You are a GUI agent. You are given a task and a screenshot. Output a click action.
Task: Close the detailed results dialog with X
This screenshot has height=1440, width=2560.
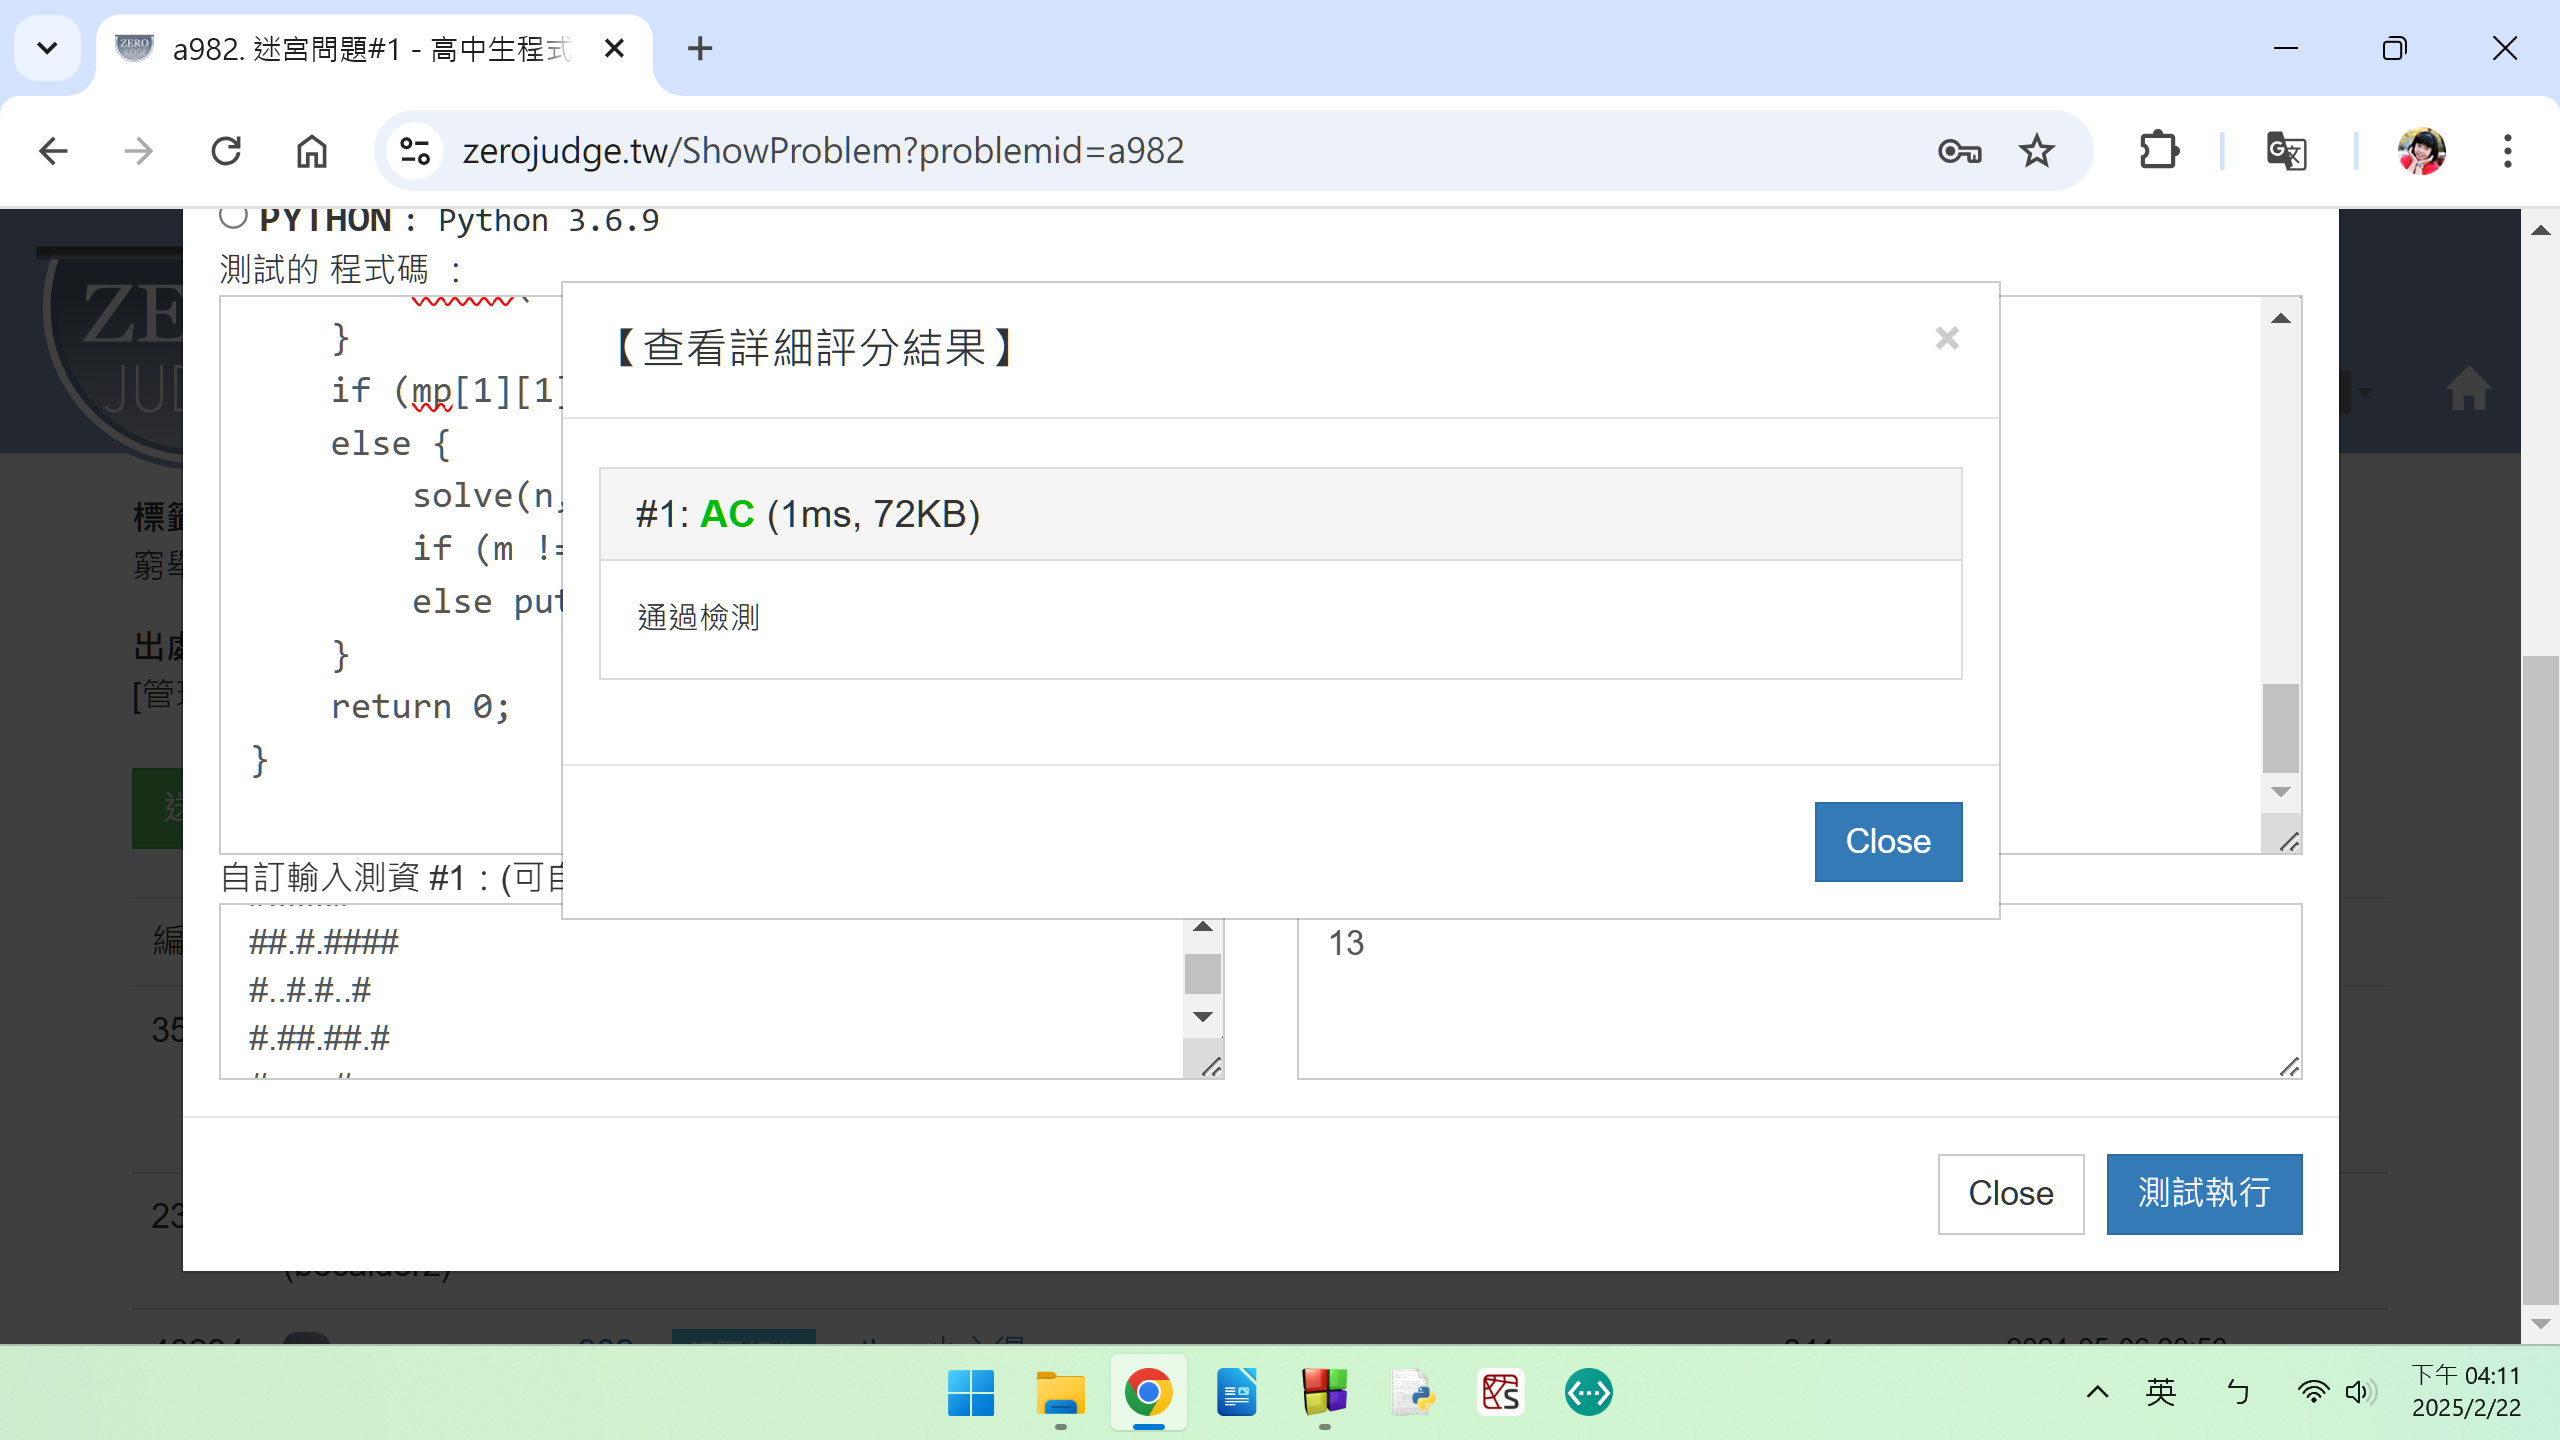1946,339
